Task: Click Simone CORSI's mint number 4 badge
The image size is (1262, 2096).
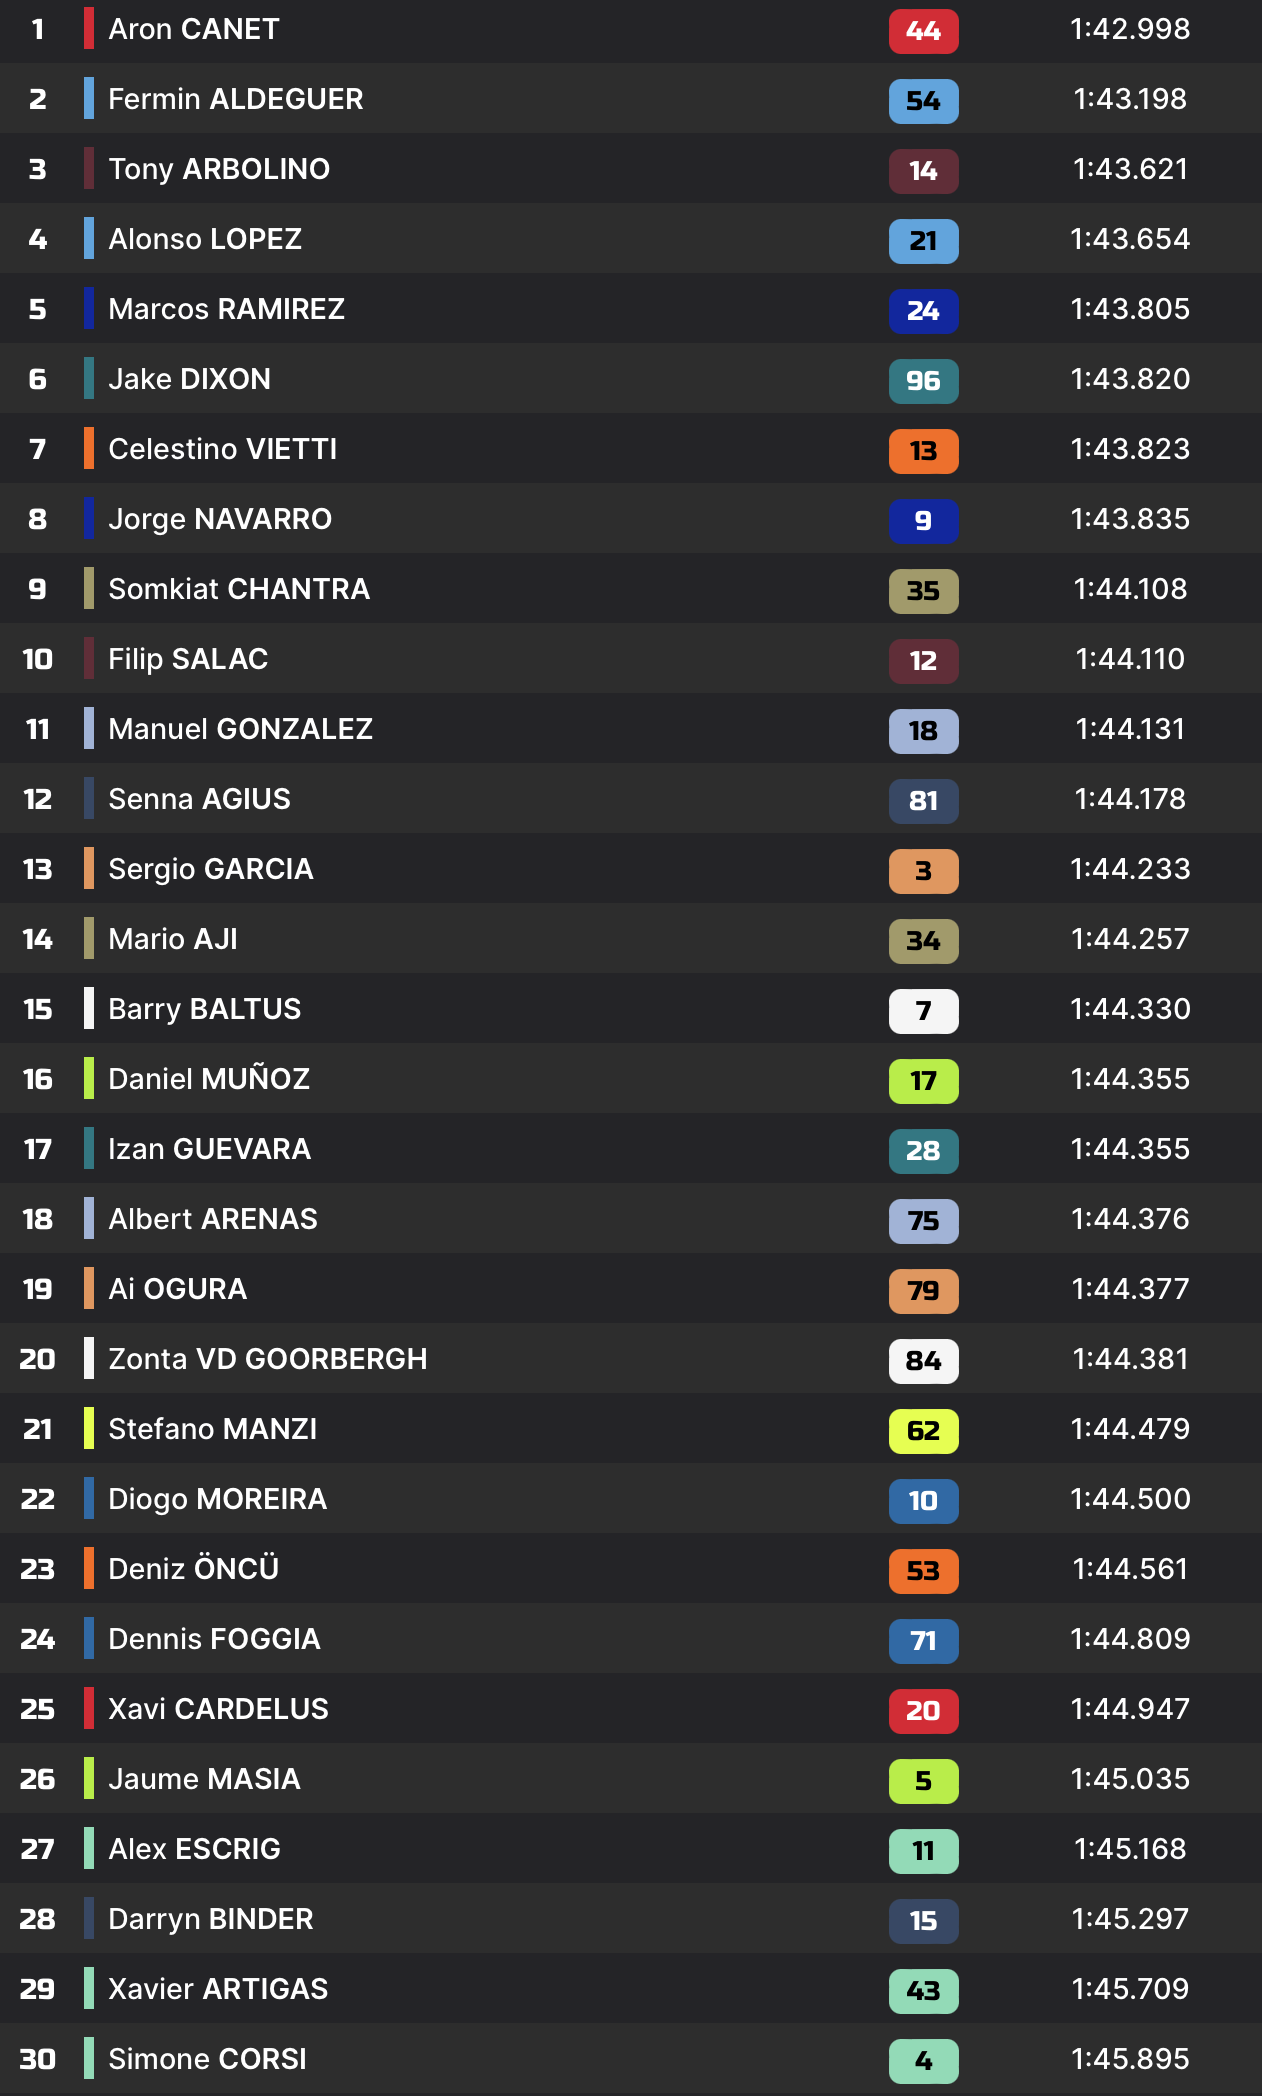Action: pos(923,2061)
